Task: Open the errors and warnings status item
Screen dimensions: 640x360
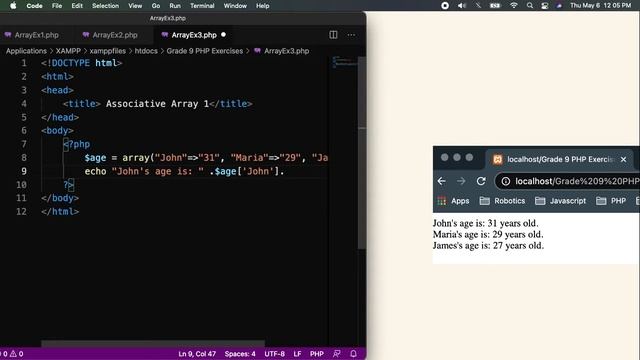Action: [x=12, y=354]
